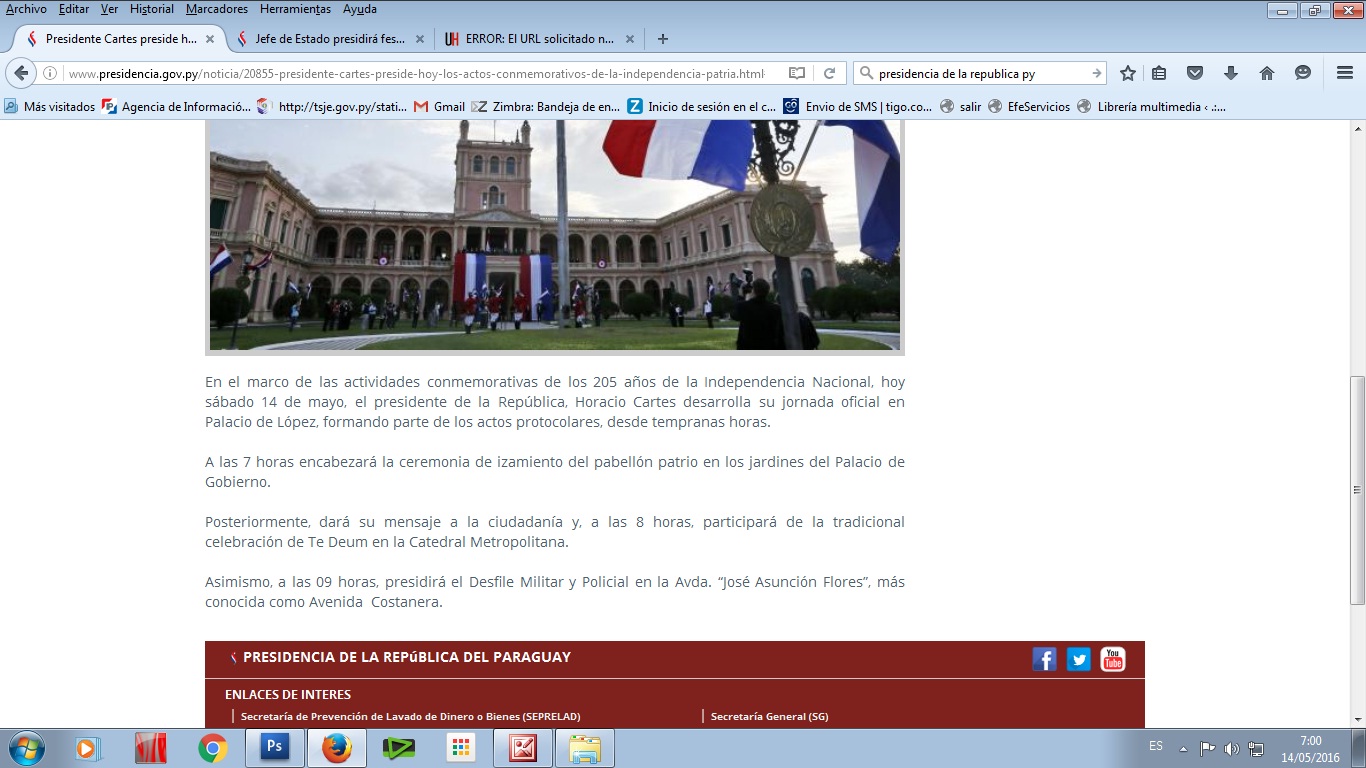Go to the Firefox home page
The width and height of the screenshot is (1366, 768).
(1267, 73)
